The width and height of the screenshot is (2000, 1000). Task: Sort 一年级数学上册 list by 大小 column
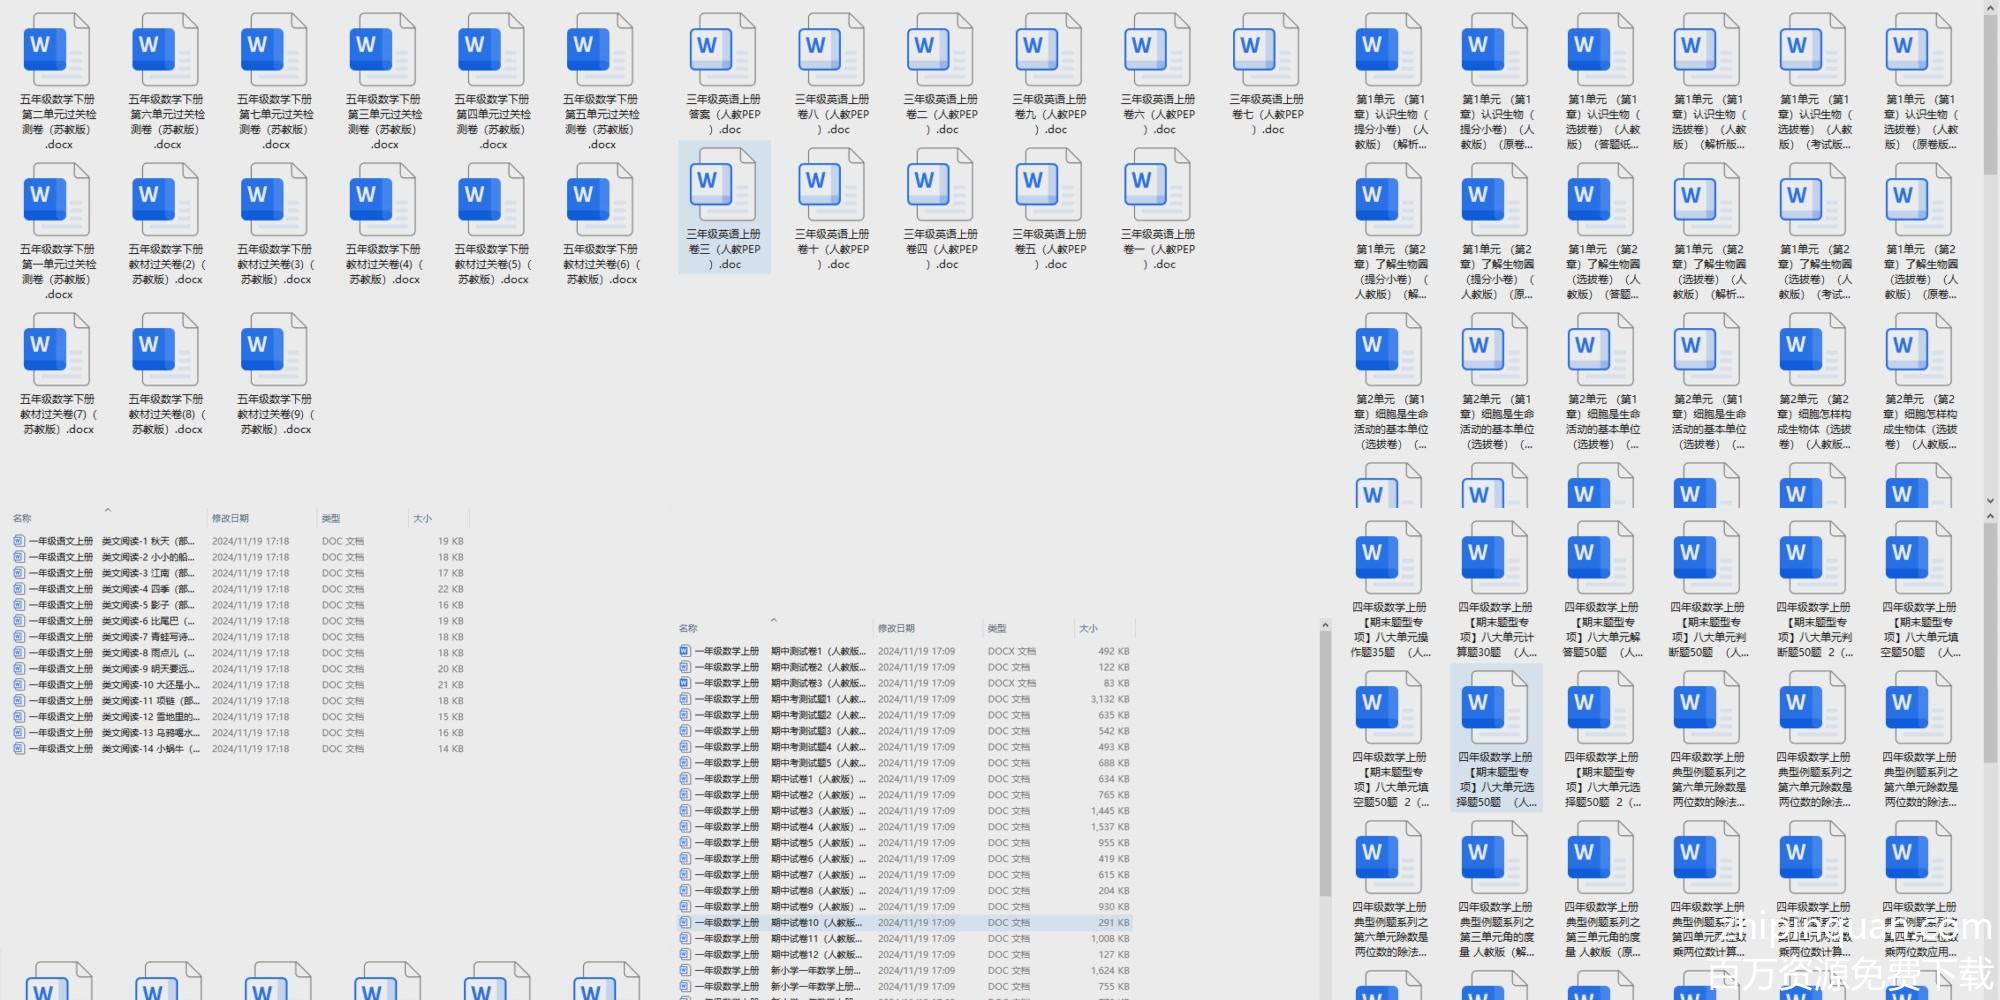[1088, 628]
